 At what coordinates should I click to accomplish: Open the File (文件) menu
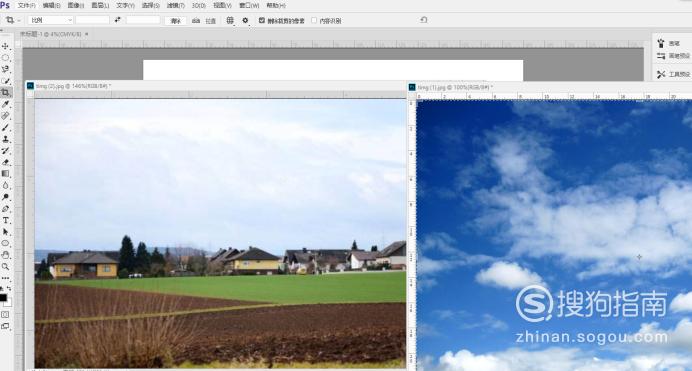coord(26,6)
